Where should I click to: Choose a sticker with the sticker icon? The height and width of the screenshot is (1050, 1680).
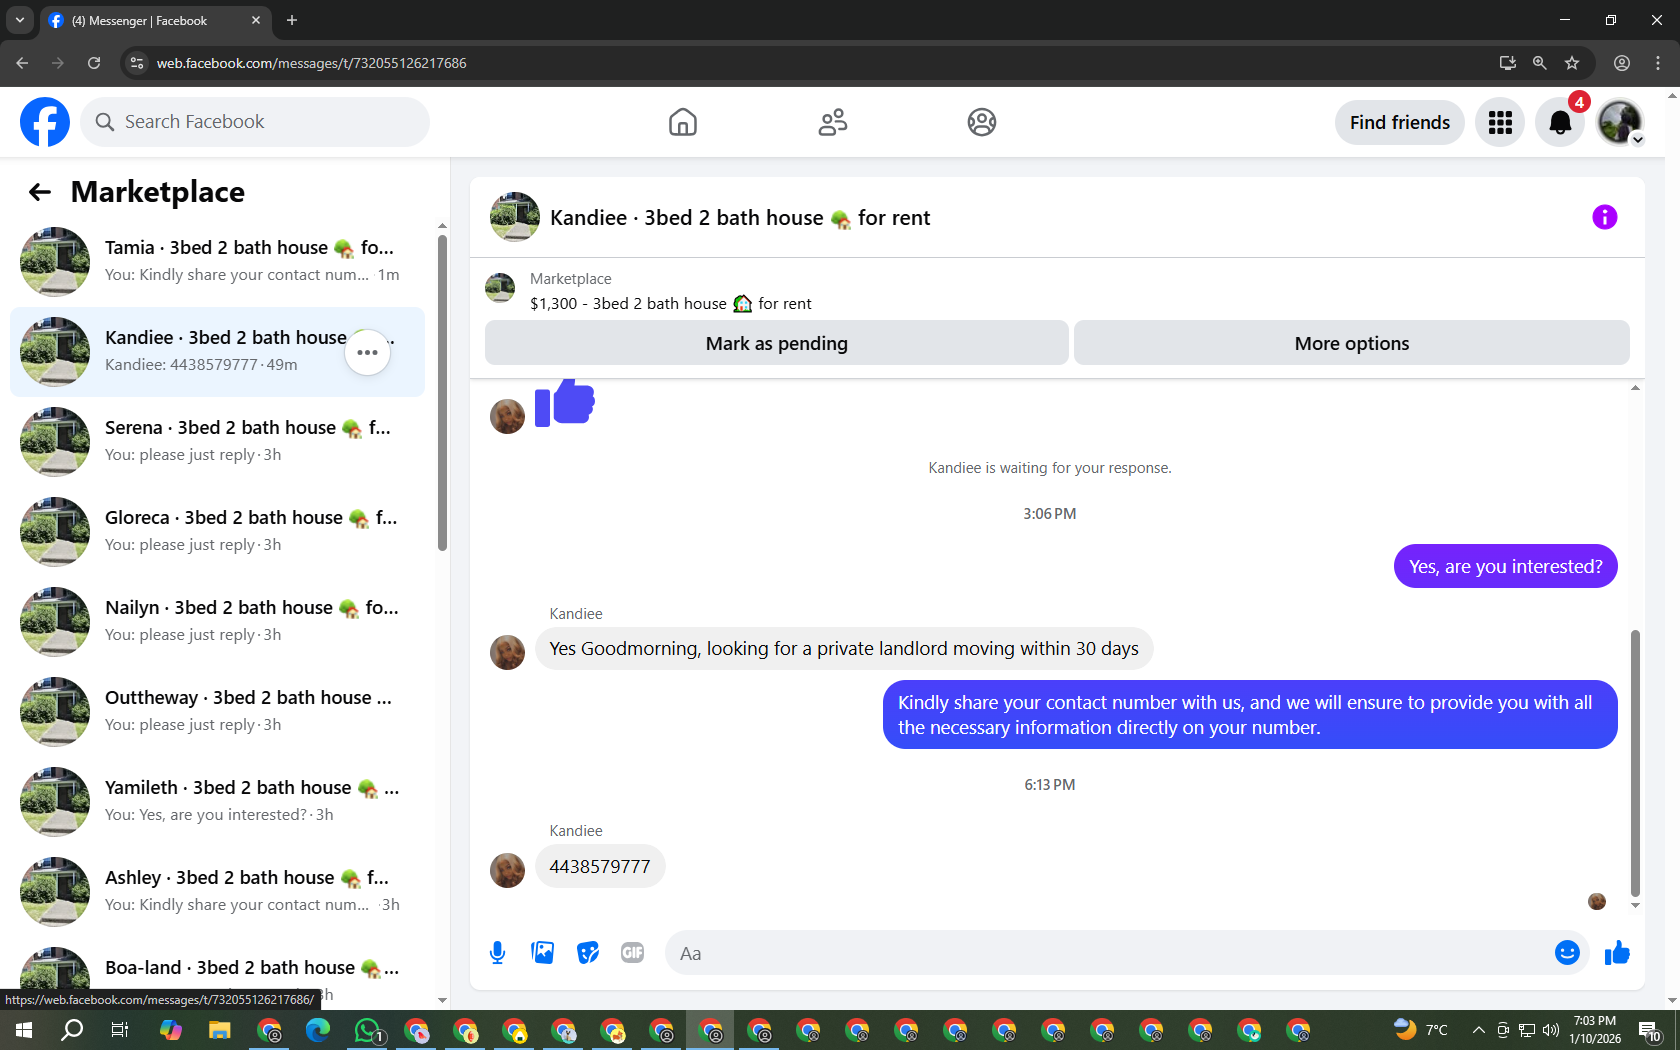click(x=588, y=953)
